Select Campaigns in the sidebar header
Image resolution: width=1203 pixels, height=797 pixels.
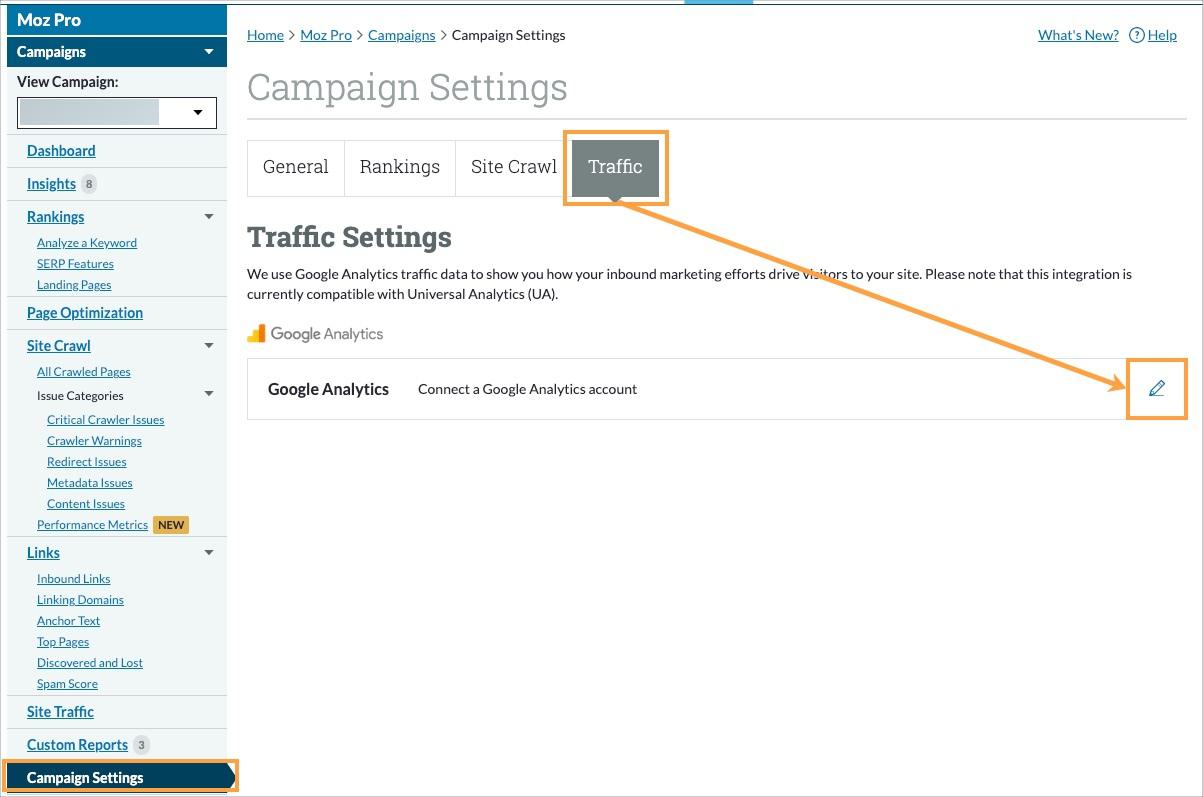point(51,51)
